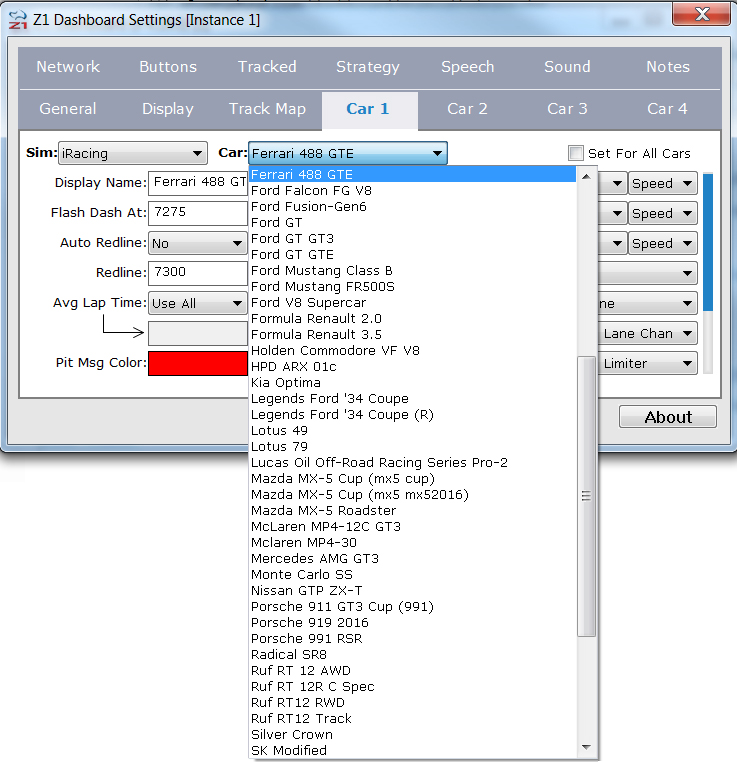Switch to the Display tab

168,109
